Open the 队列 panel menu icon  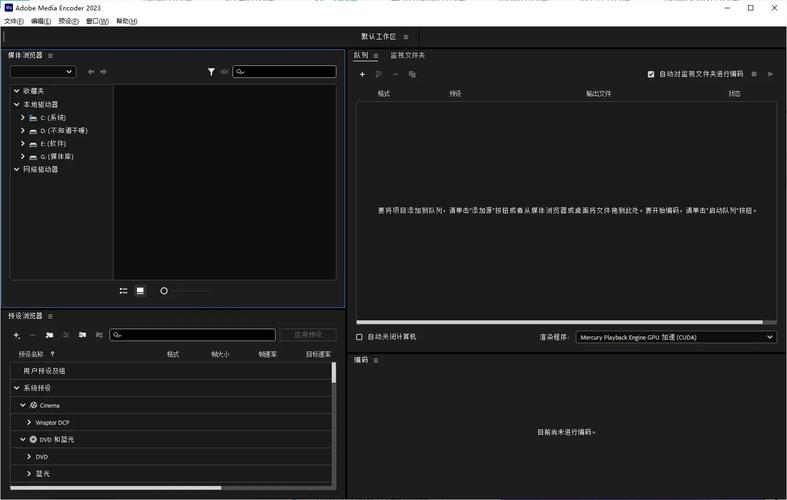pos(376,56)
